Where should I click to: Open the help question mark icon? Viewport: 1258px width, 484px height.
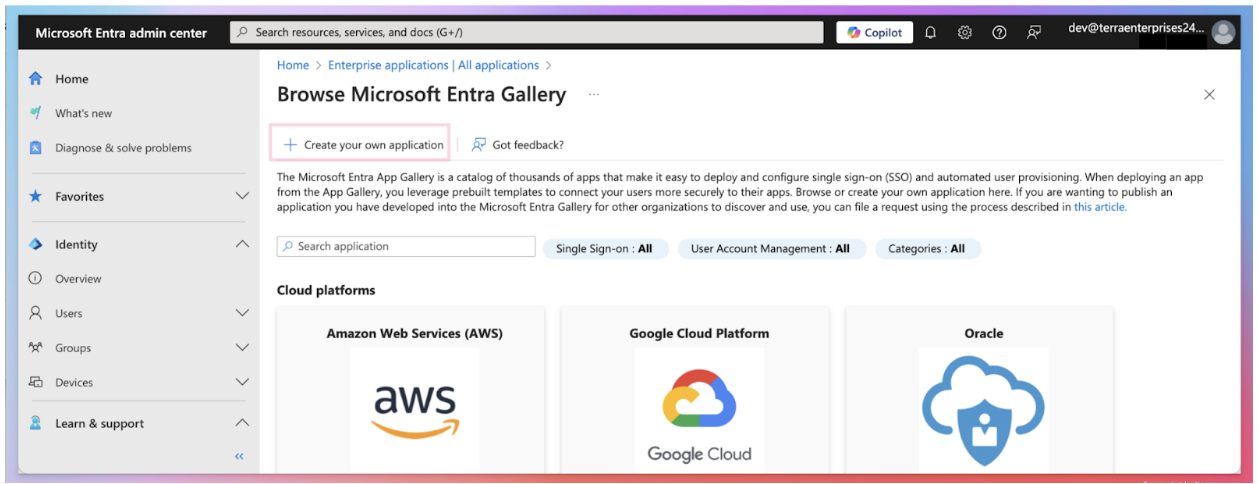pyautogui.click(x=999, y=32)
